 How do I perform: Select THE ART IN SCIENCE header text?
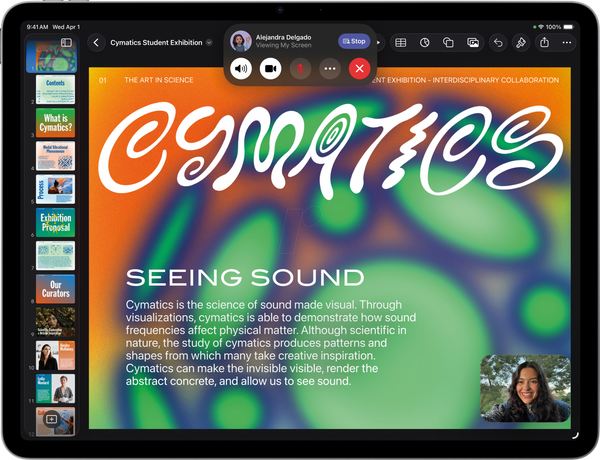(159, 80)
